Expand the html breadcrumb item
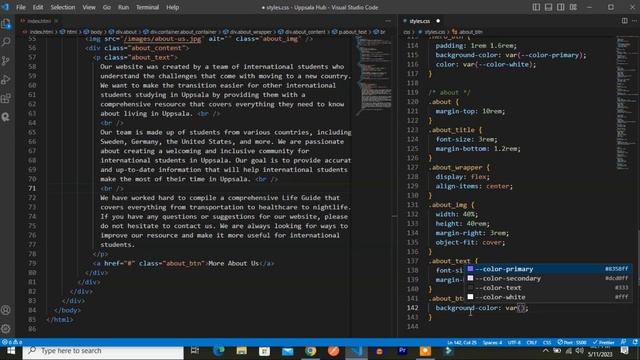 pos(69,32)
